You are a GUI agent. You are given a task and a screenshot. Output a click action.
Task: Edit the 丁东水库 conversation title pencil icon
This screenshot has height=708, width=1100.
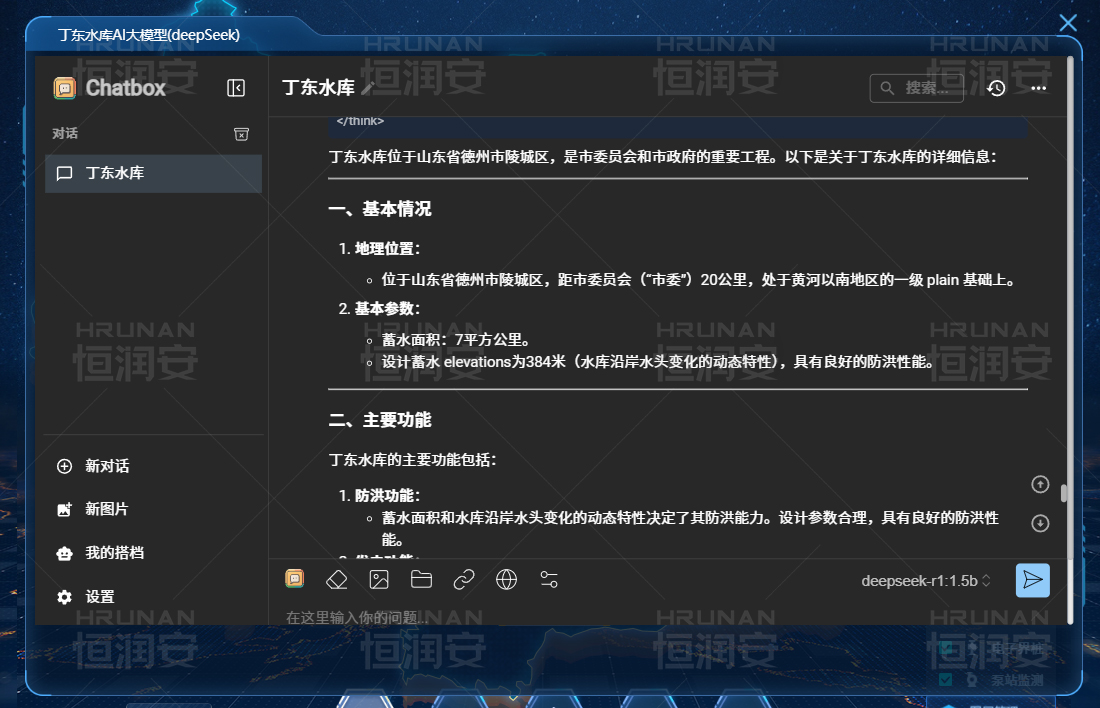pyautogui.click(x=368, y=88)
